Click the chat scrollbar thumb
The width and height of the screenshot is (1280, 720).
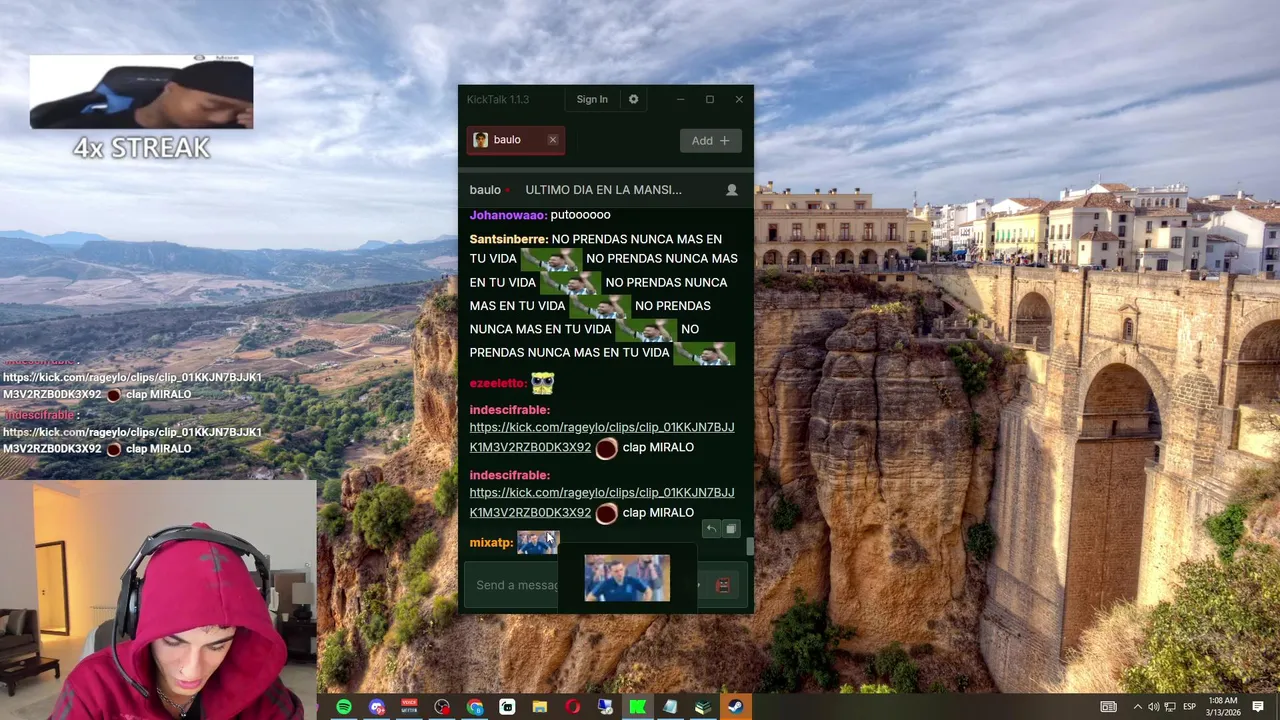pyautogui.click(x=750, y=546)
